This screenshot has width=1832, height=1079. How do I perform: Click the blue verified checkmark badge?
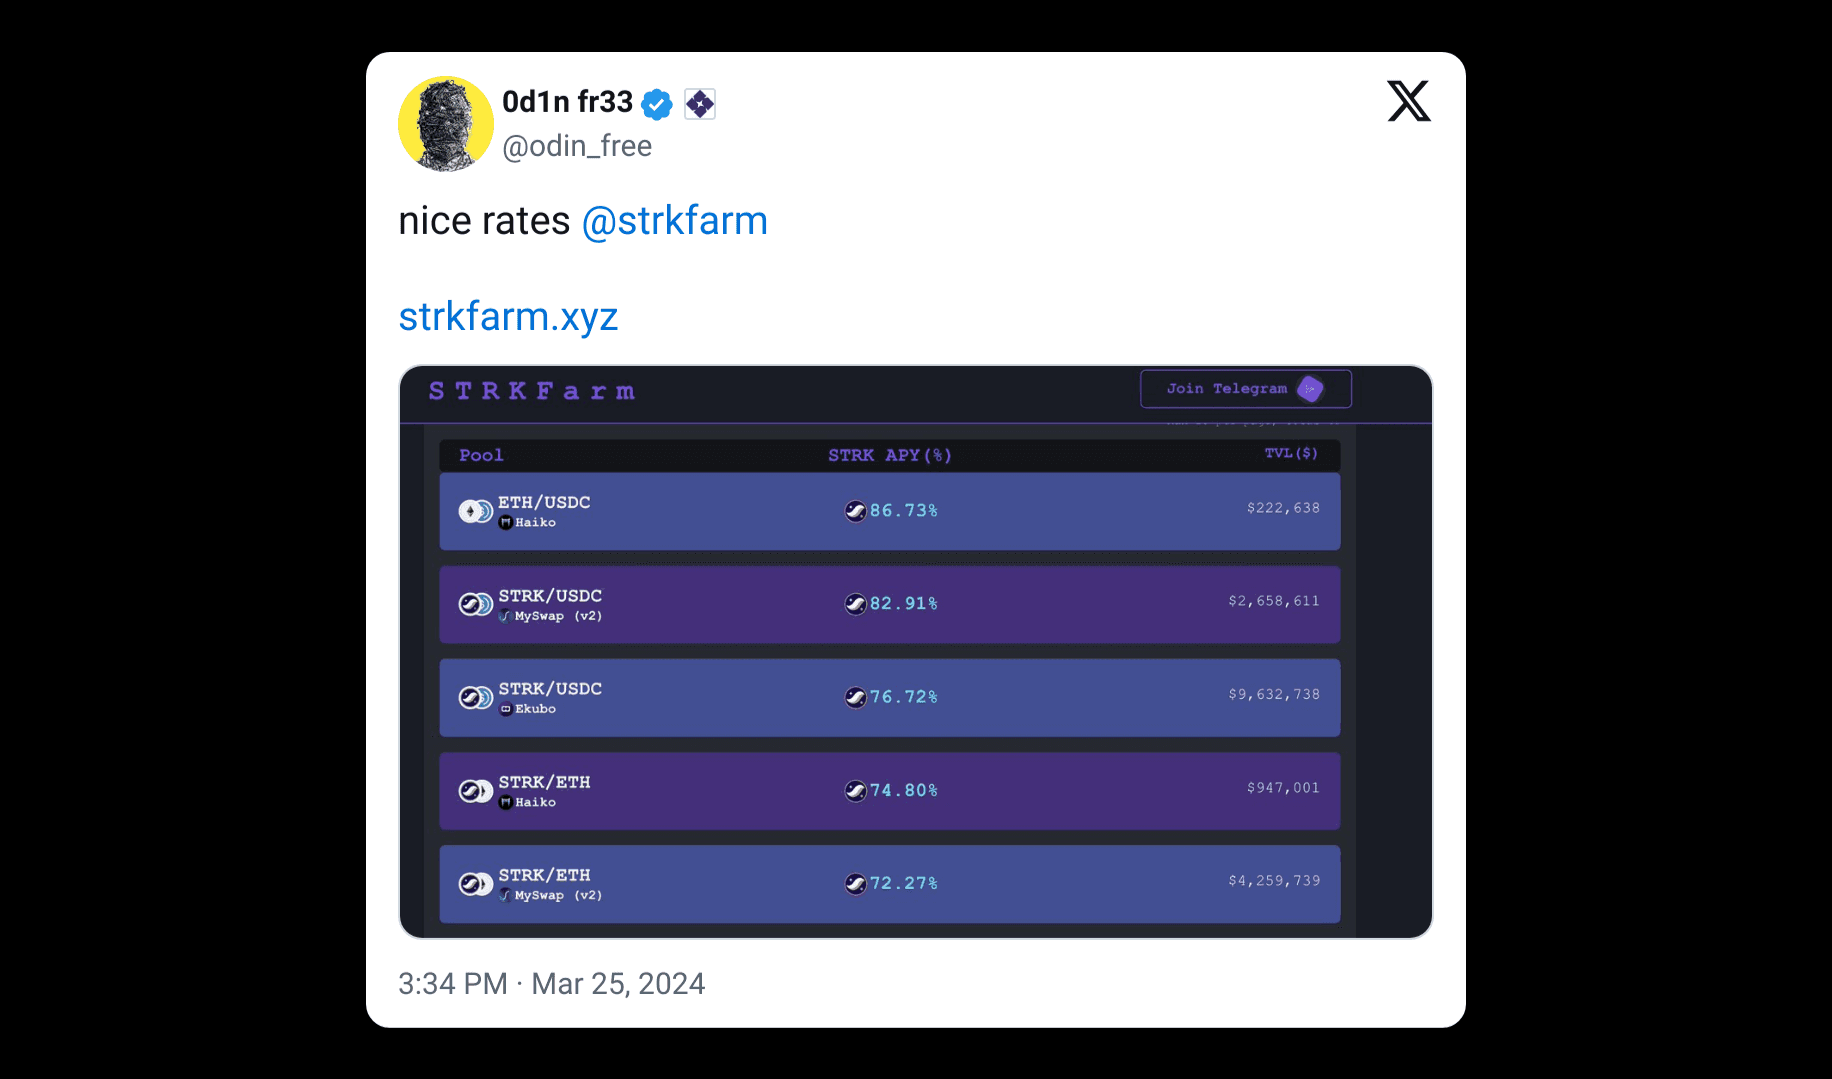point(657,103)
